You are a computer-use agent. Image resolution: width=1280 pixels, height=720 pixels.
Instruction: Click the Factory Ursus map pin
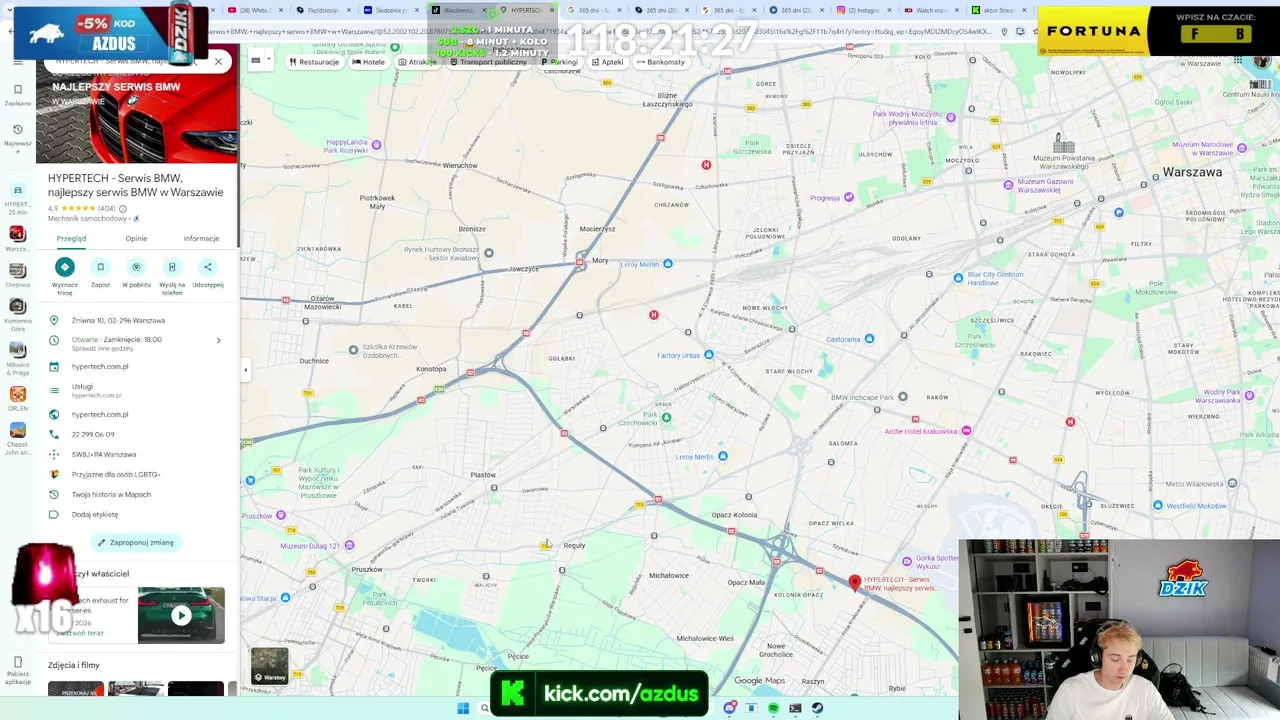[709, 355]
